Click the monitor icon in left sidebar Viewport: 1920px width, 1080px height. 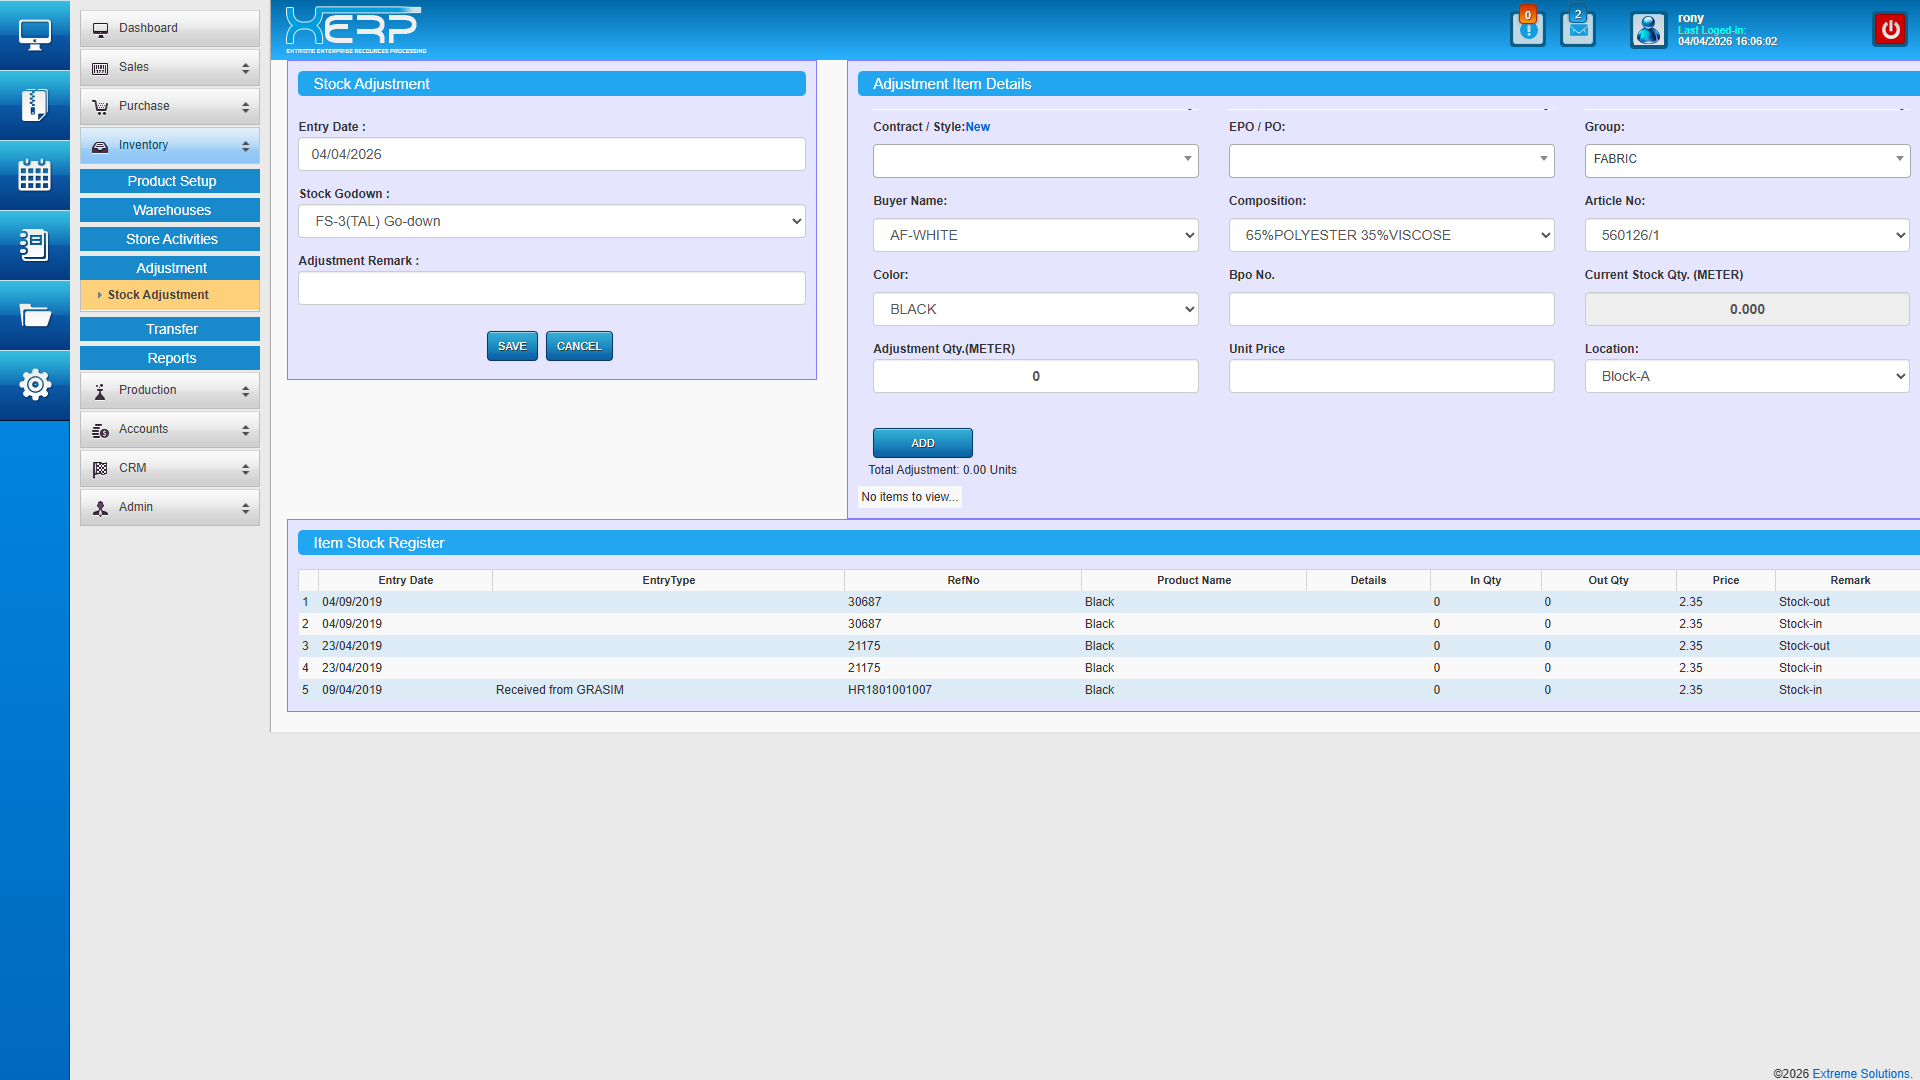[34, 35]
